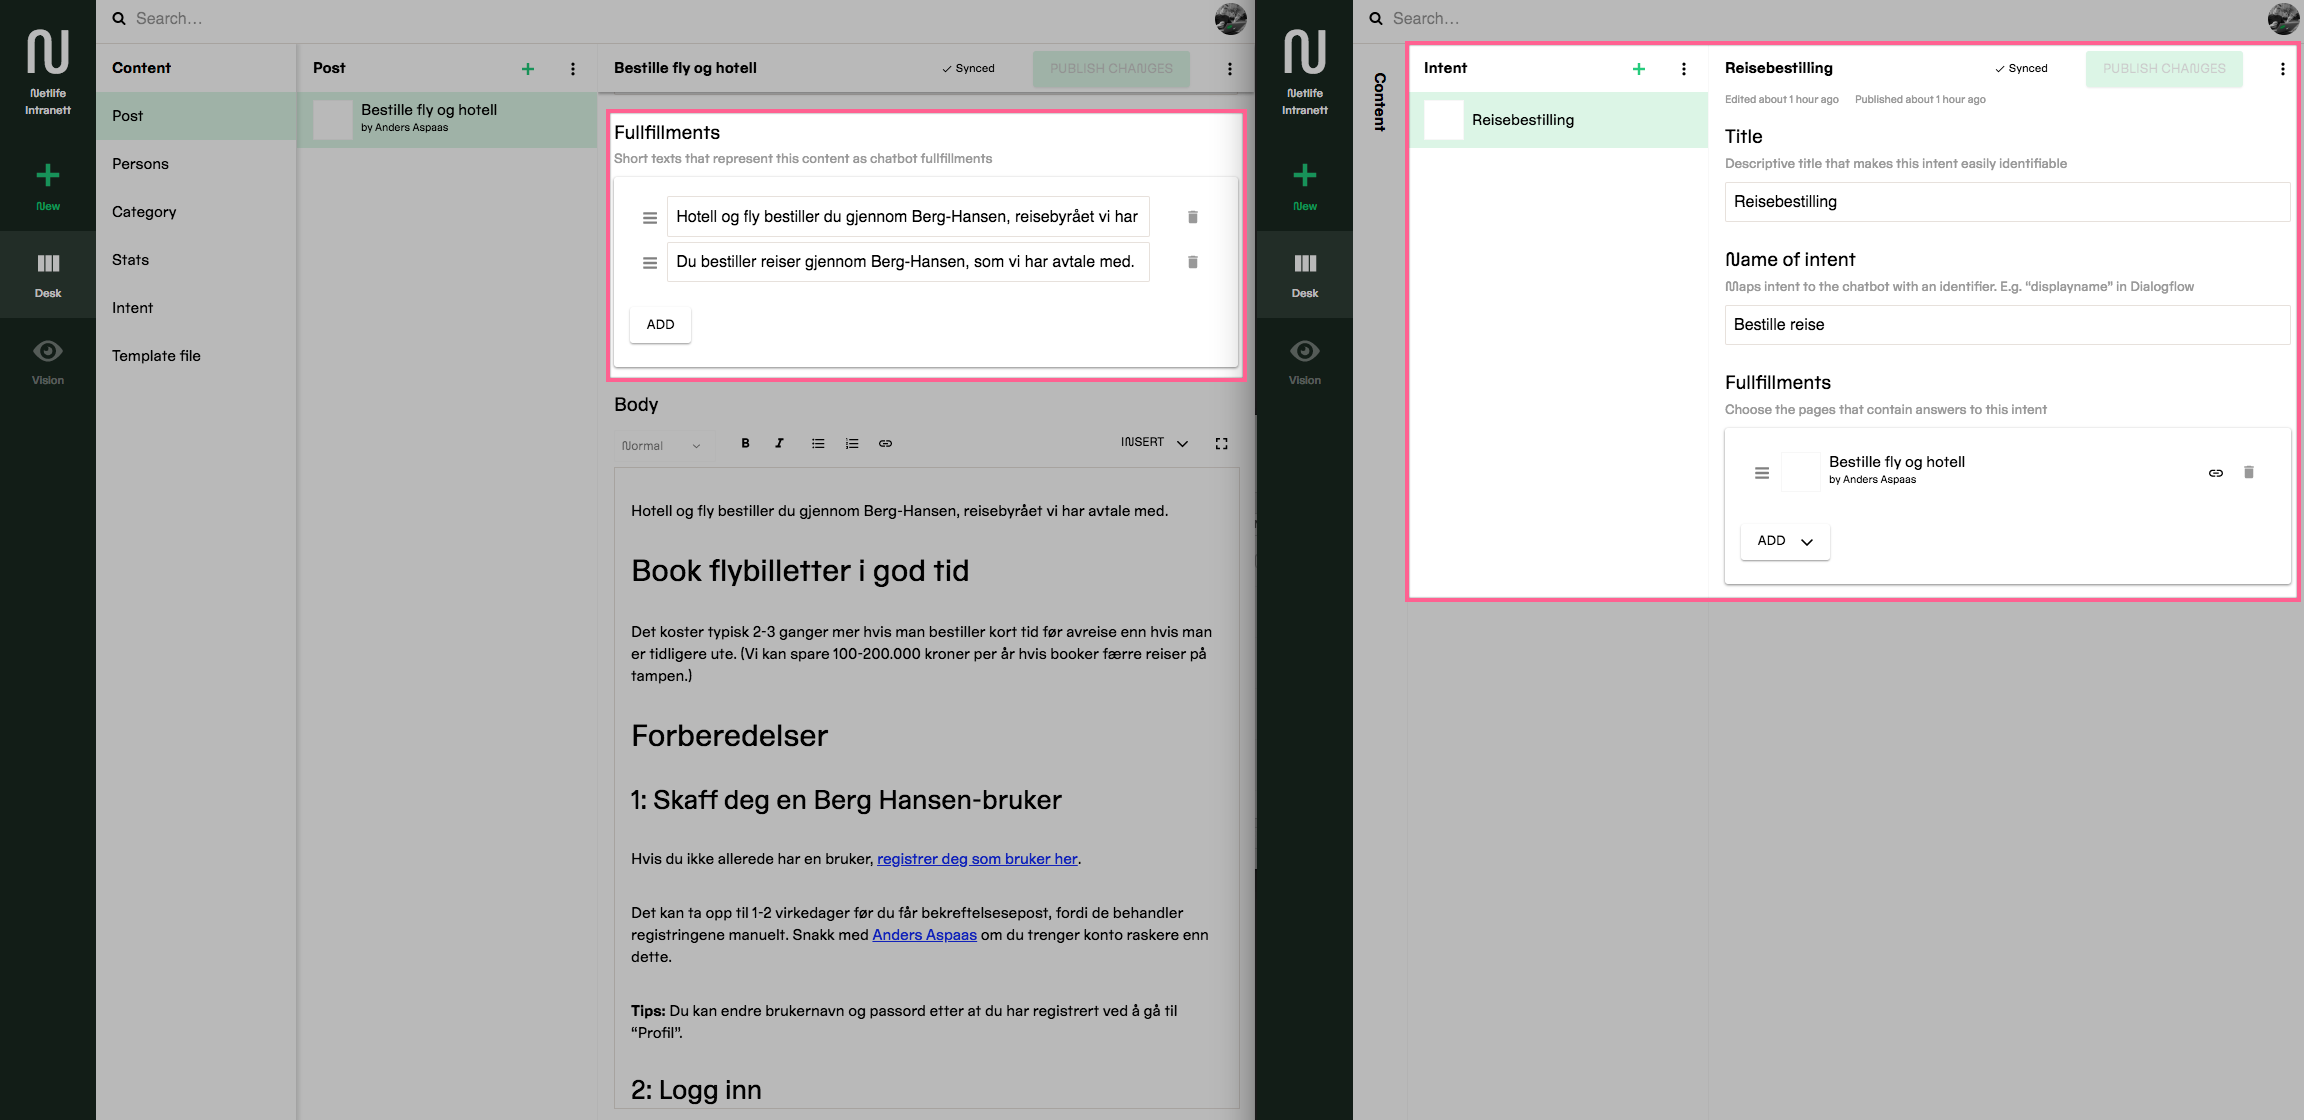Open link icon for Bestille fly og hotell reference
Image resolution: width=2304 pixels, height=1120 pixels.
point(2216,473)
